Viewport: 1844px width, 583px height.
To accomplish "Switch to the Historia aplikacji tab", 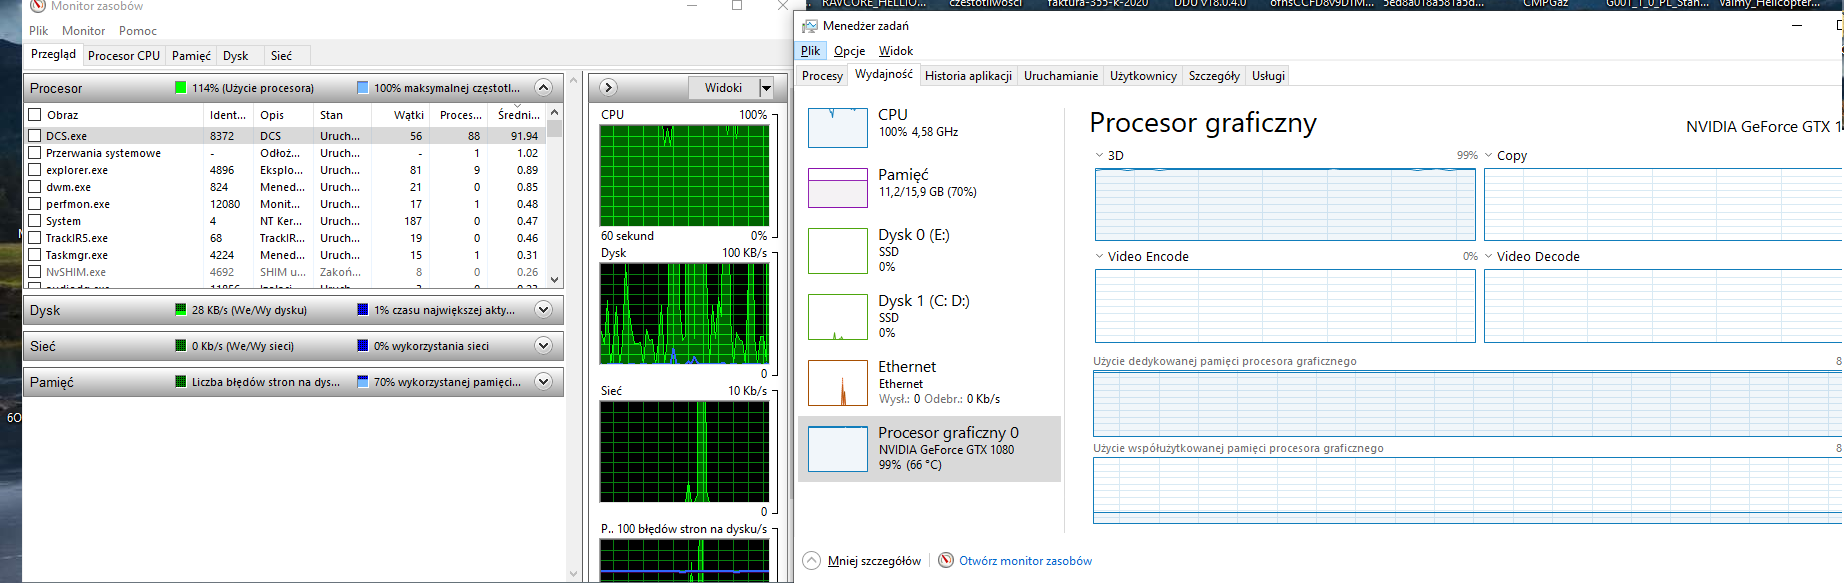I will pos(968,76).
